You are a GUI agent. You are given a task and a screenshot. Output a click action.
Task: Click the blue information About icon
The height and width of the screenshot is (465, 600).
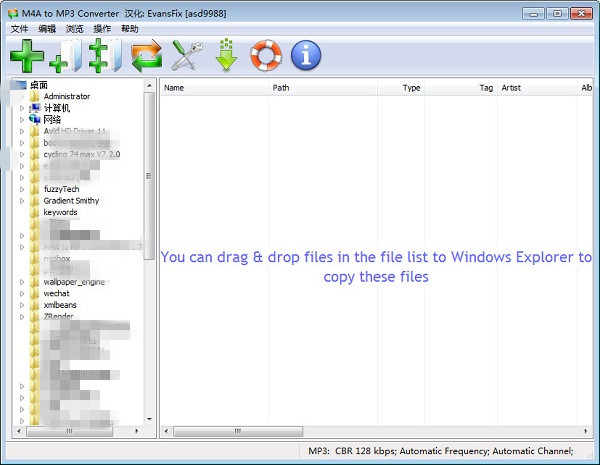pyautogui.click(x=305, y=55)
